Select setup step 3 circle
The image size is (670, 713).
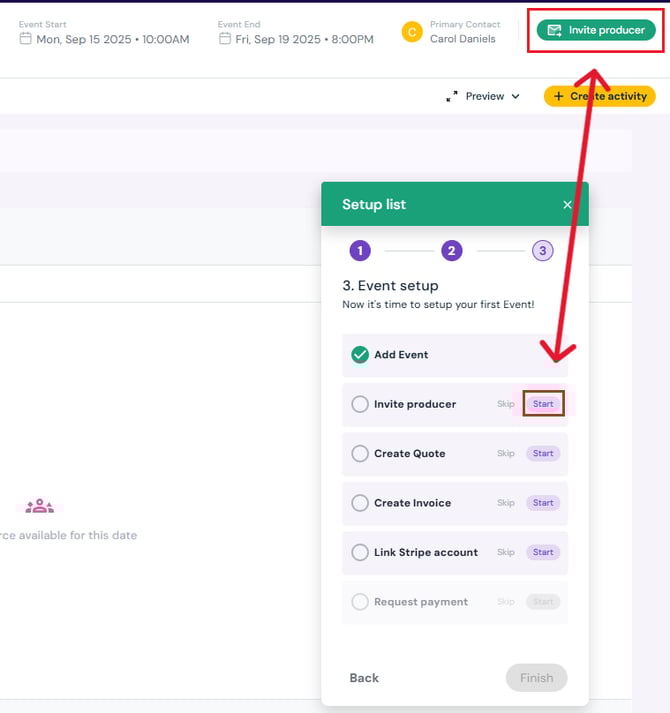542,251
